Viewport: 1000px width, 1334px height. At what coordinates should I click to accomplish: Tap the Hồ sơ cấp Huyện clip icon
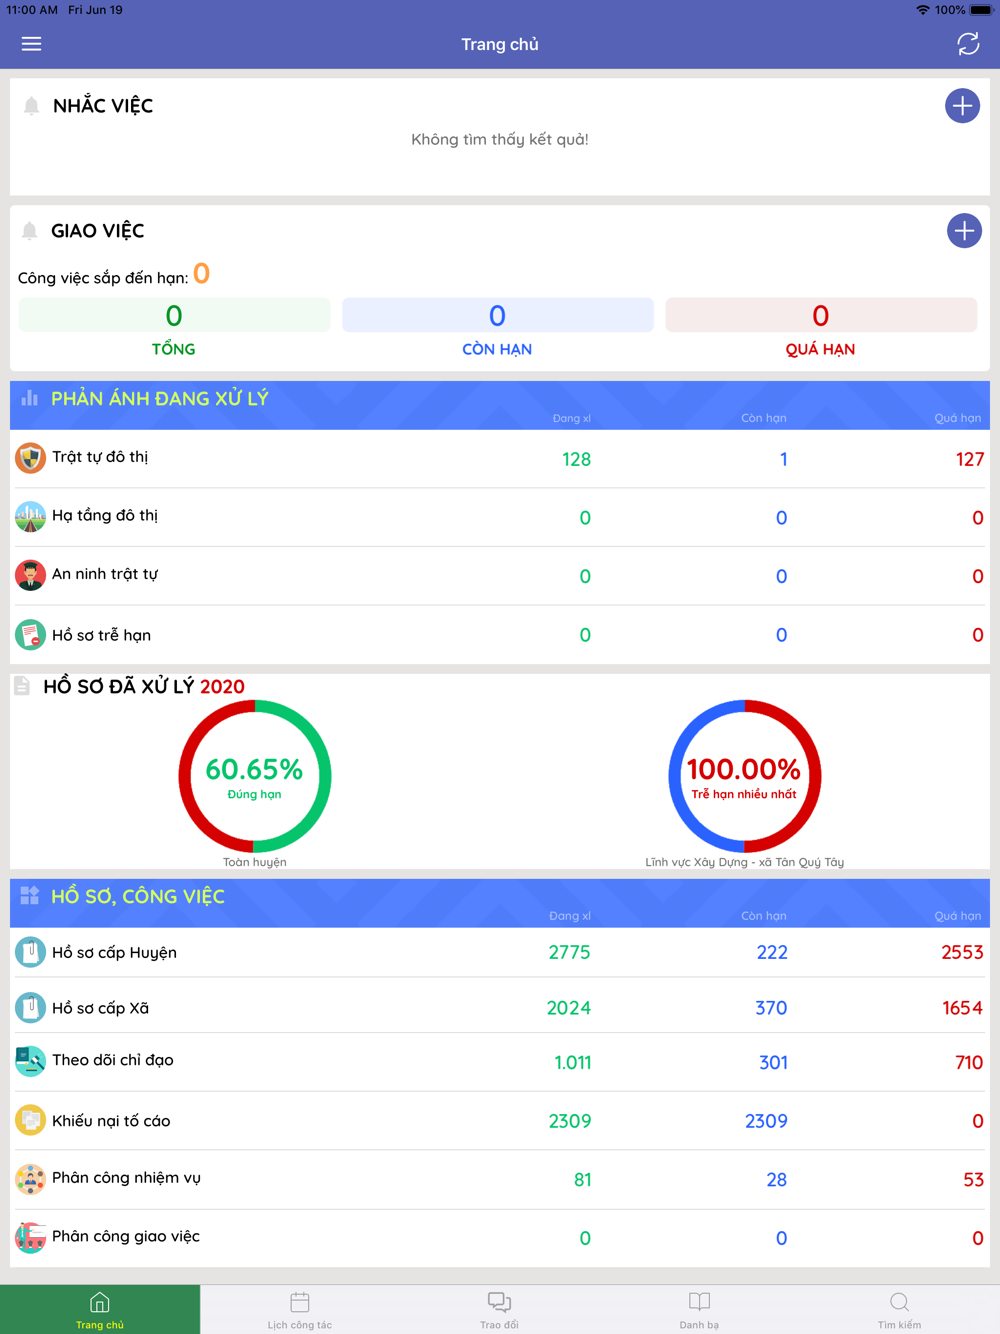(30, 952)
